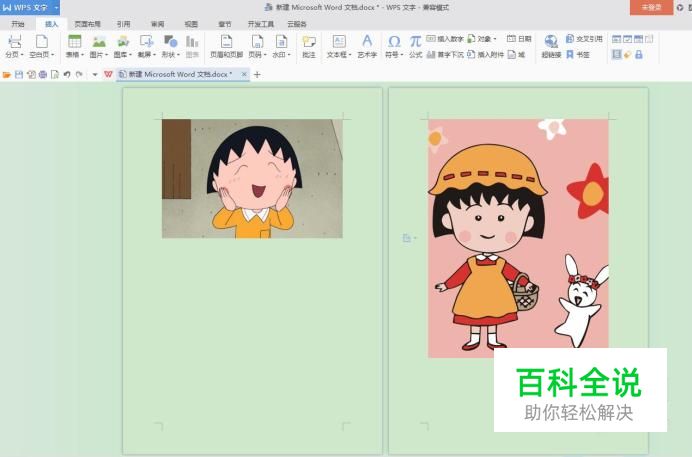Switch to the 页面布局 tab
Viewport: 692px width, 457px height.
pyautogui.click(x=87, y=24)
